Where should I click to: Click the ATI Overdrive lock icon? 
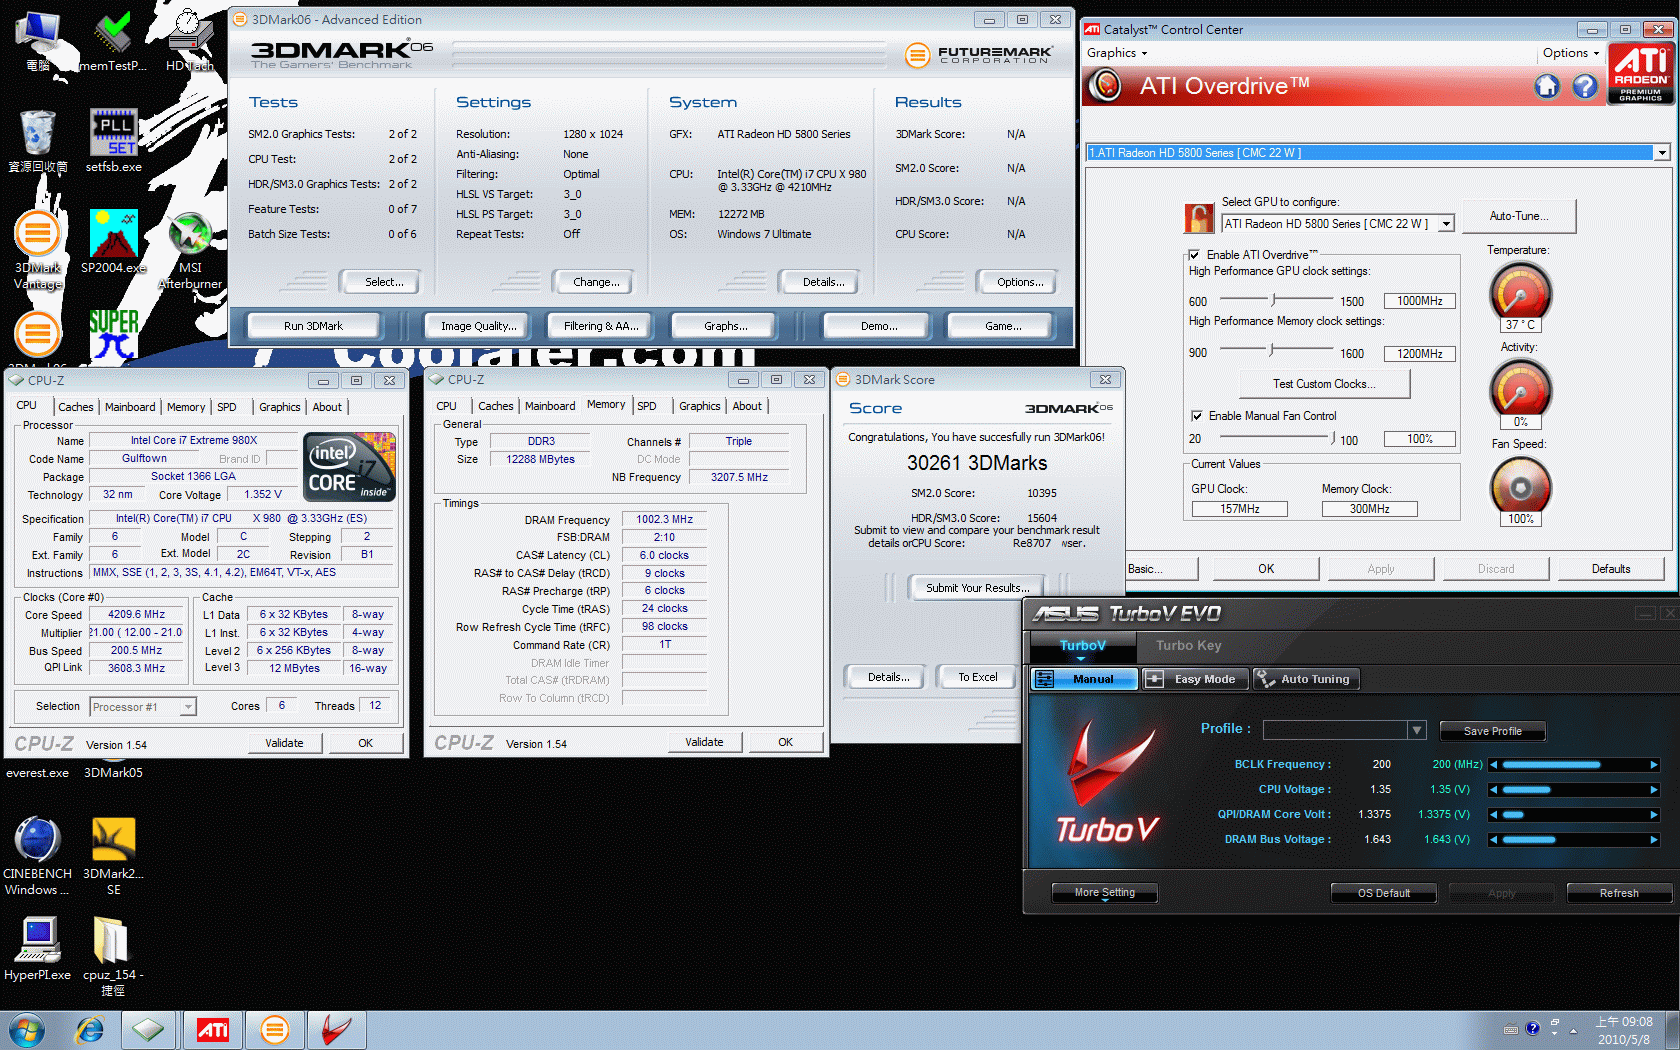pyautogui.click(x=1199, y=218)
